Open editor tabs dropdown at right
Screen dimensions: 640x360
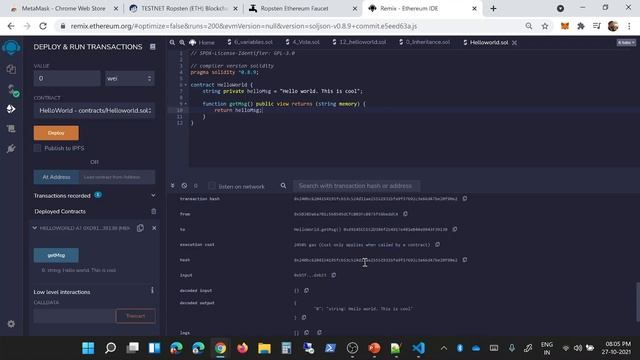[x=626, y=42]
